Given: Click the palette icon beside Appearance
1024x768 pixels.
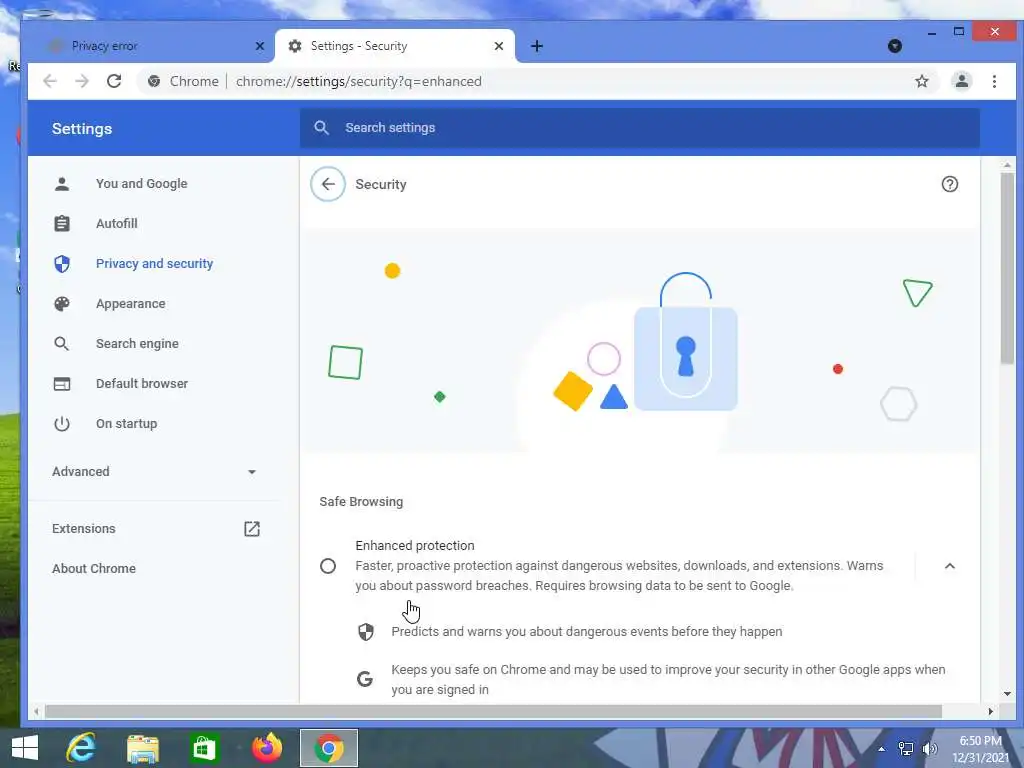Looking at the screenshot, I should [62, 304].
